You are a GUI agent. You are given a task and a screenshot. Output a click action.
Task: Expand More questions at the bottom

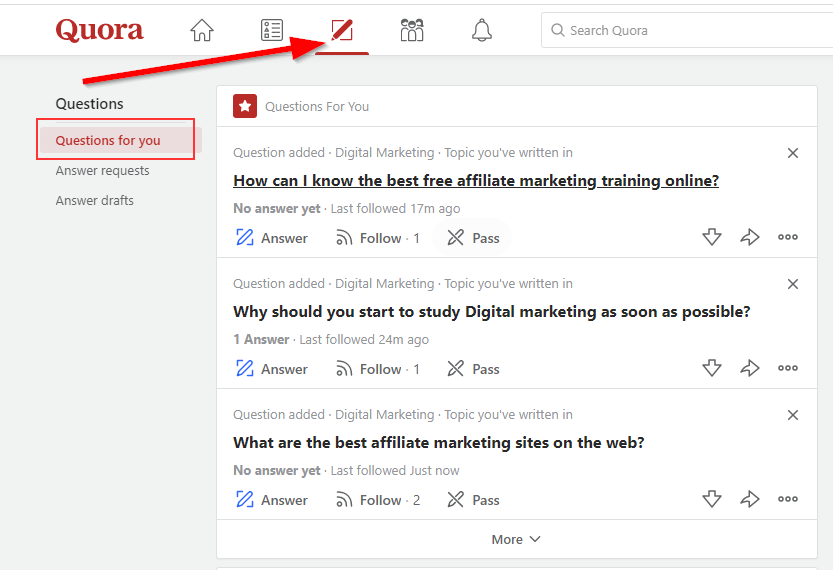[516, 539]
